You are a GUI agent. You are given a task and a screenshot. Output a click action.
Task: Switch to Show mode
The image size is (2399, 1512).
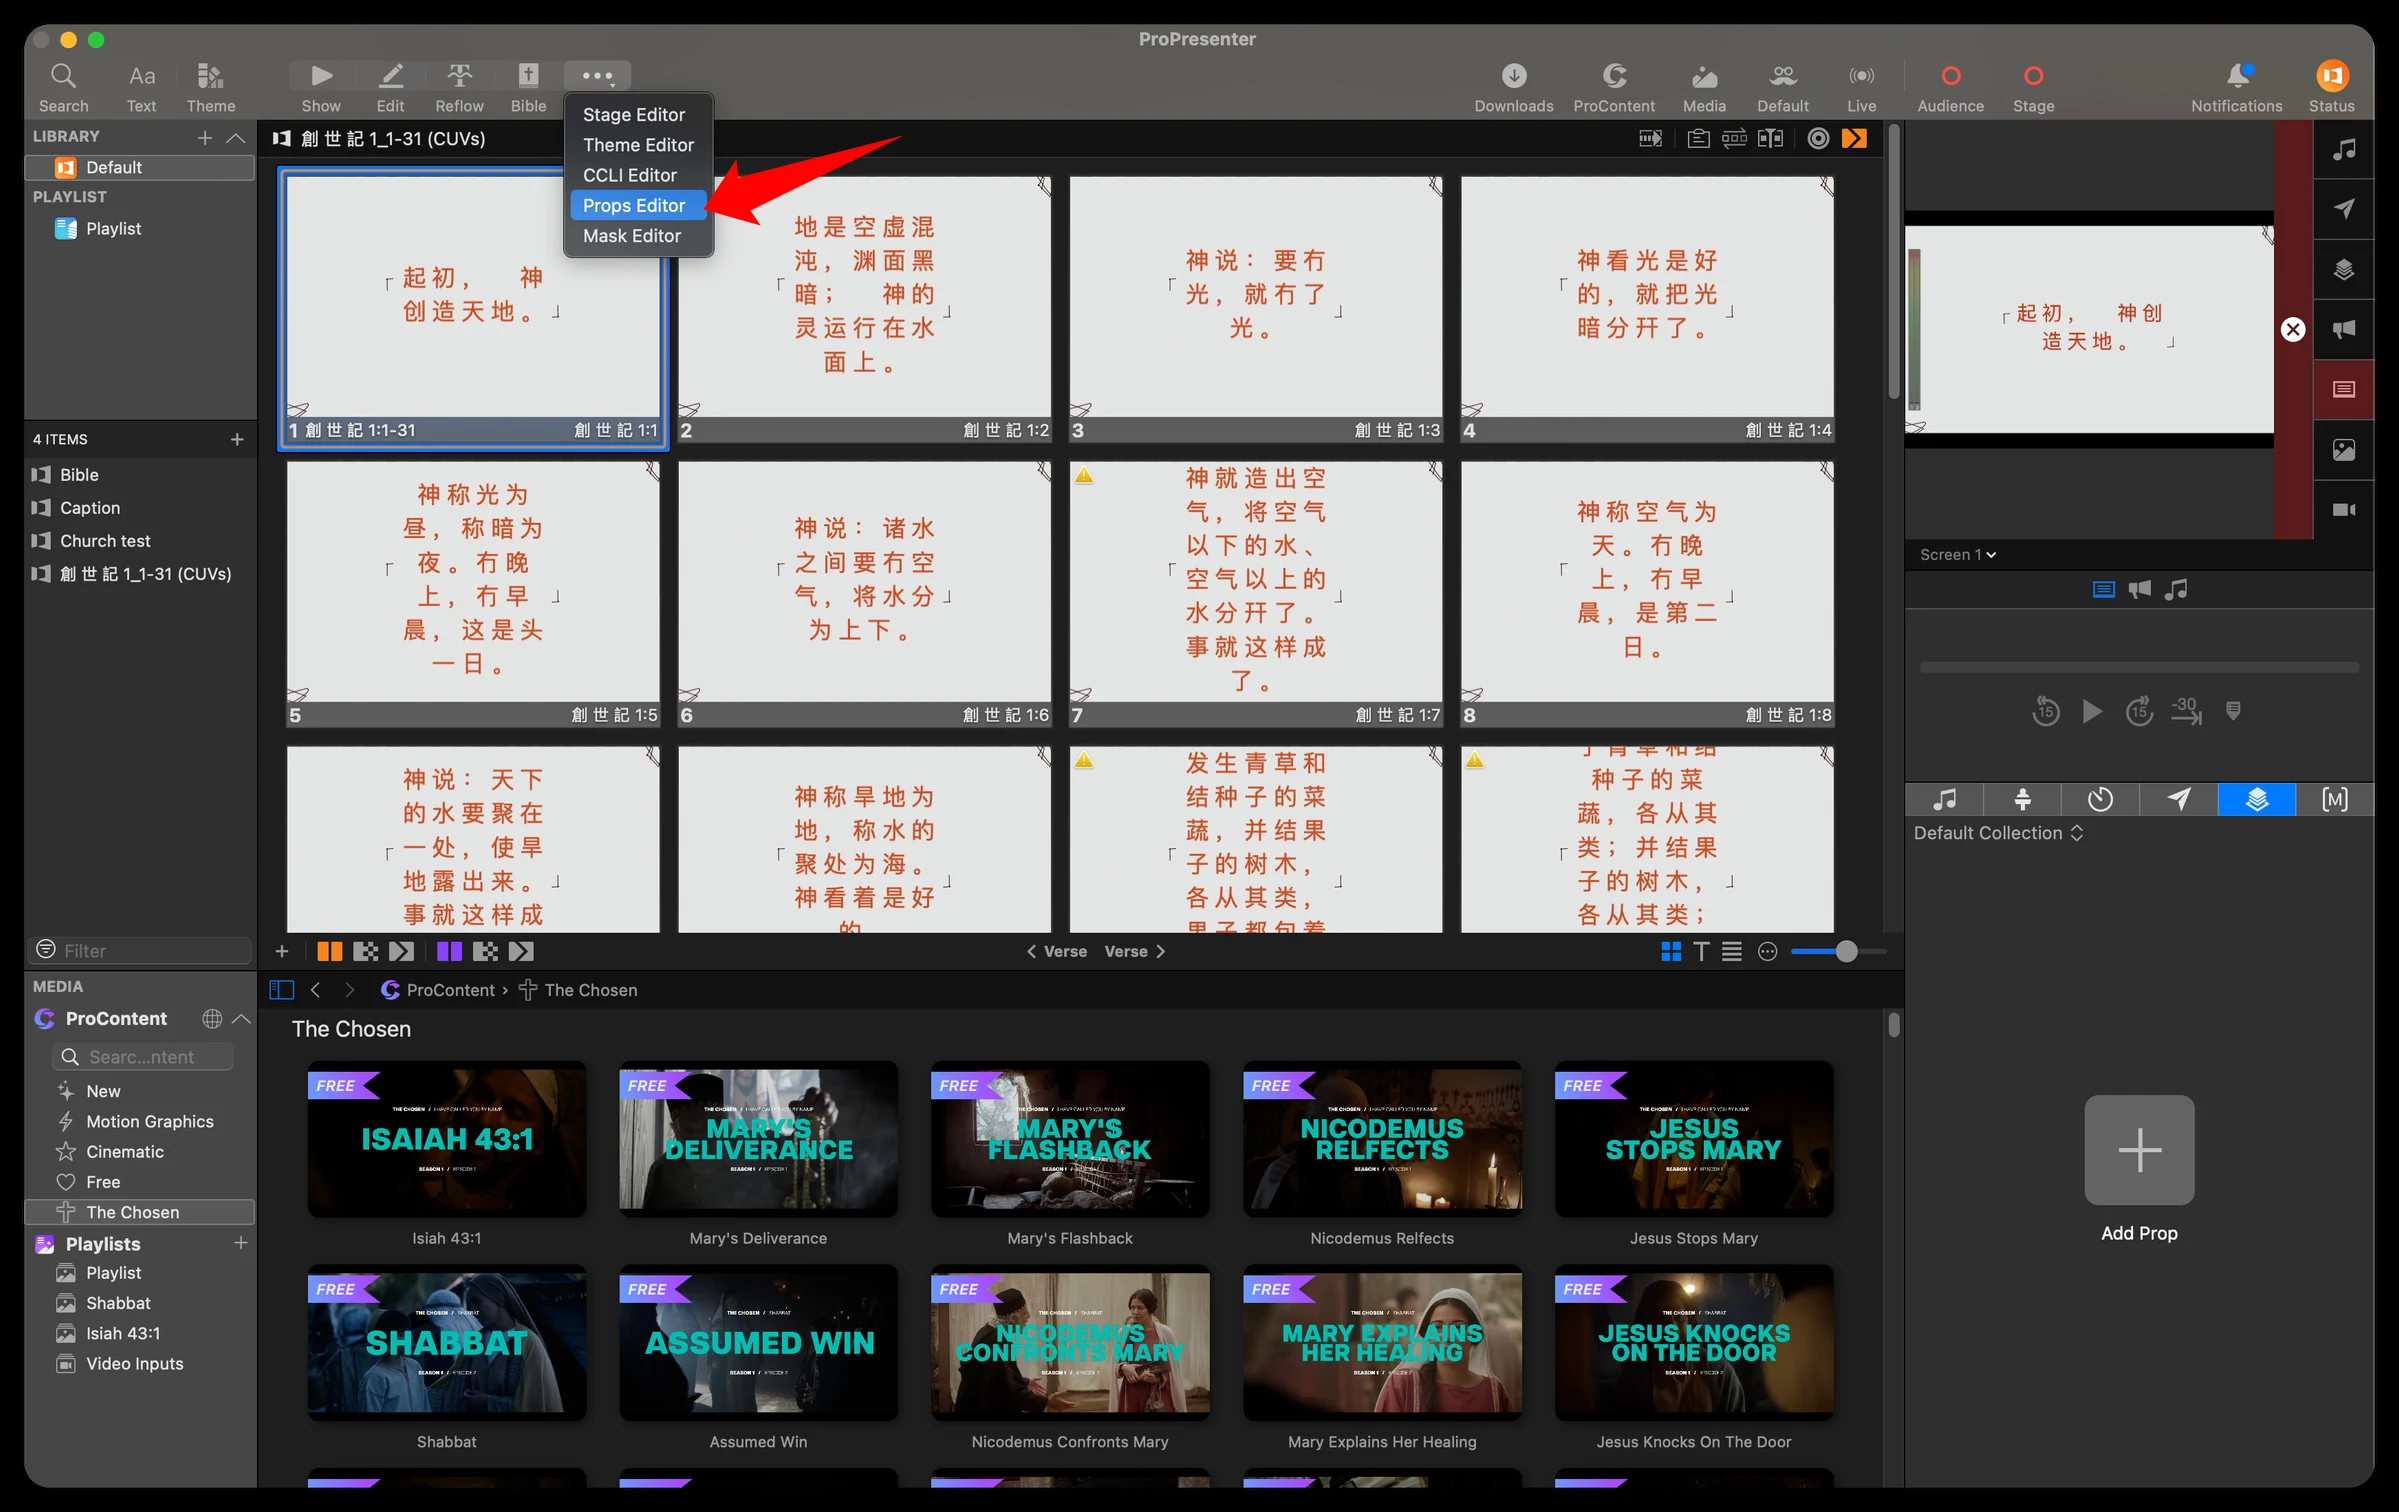point(321,87)
